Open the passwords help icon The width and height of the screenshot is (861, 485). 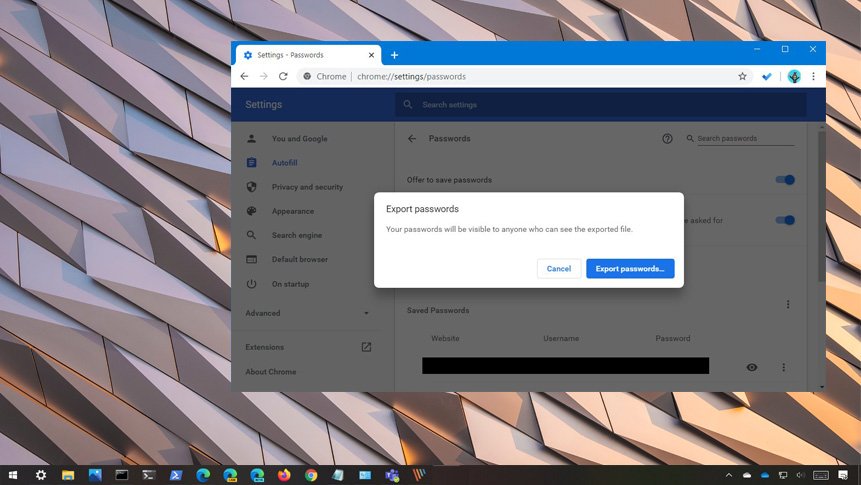click(667, 139)
